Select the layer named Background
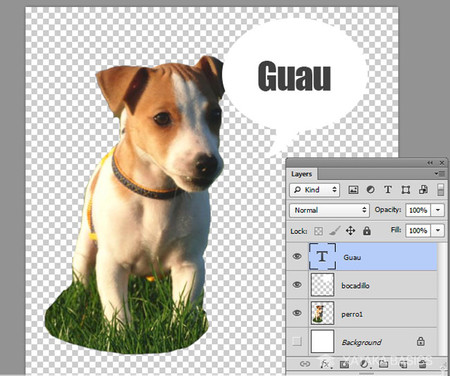The width and height of the screenshot is (450, 376). coord(362,341)
